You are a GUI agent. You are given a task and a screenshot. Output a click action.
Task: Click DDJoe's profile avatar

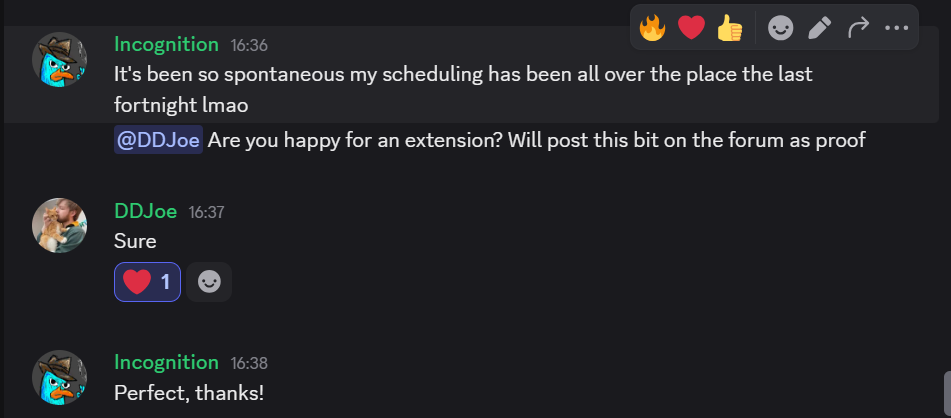point(60,225)
